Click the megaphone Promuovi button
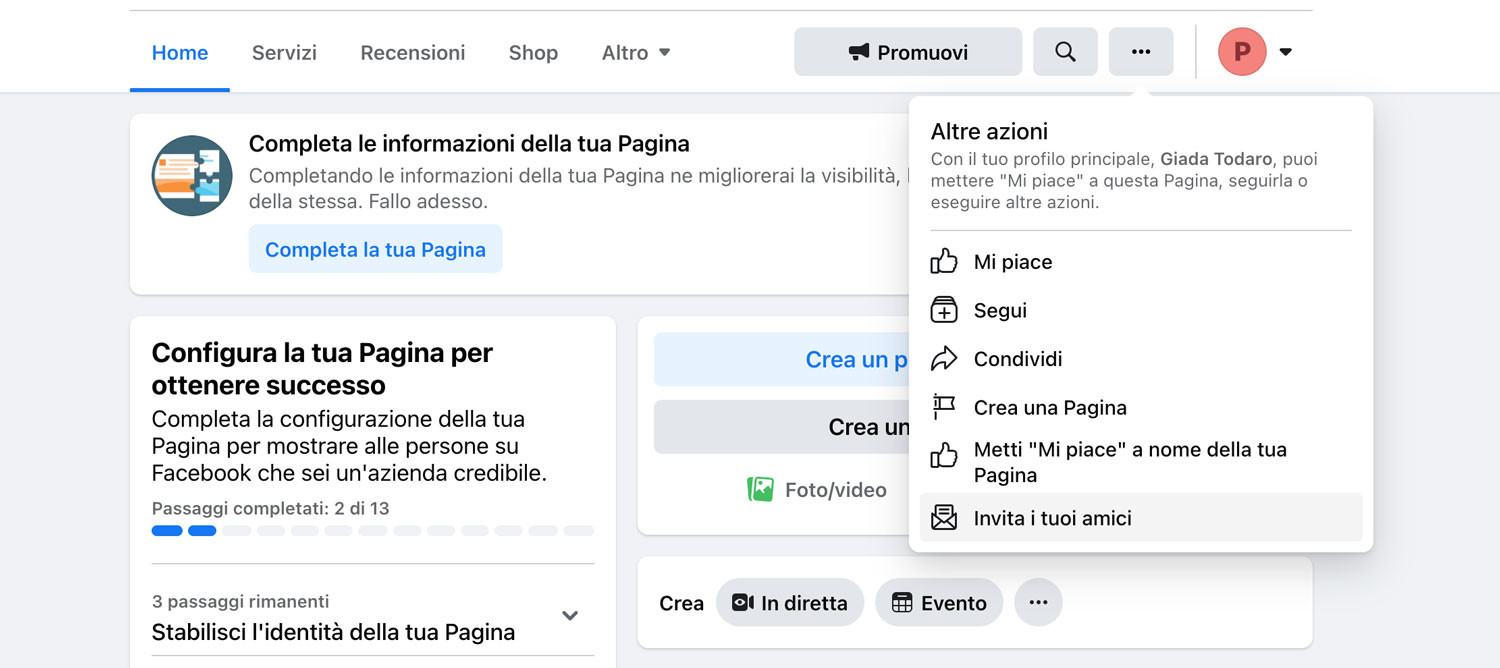 click(908, 52)
